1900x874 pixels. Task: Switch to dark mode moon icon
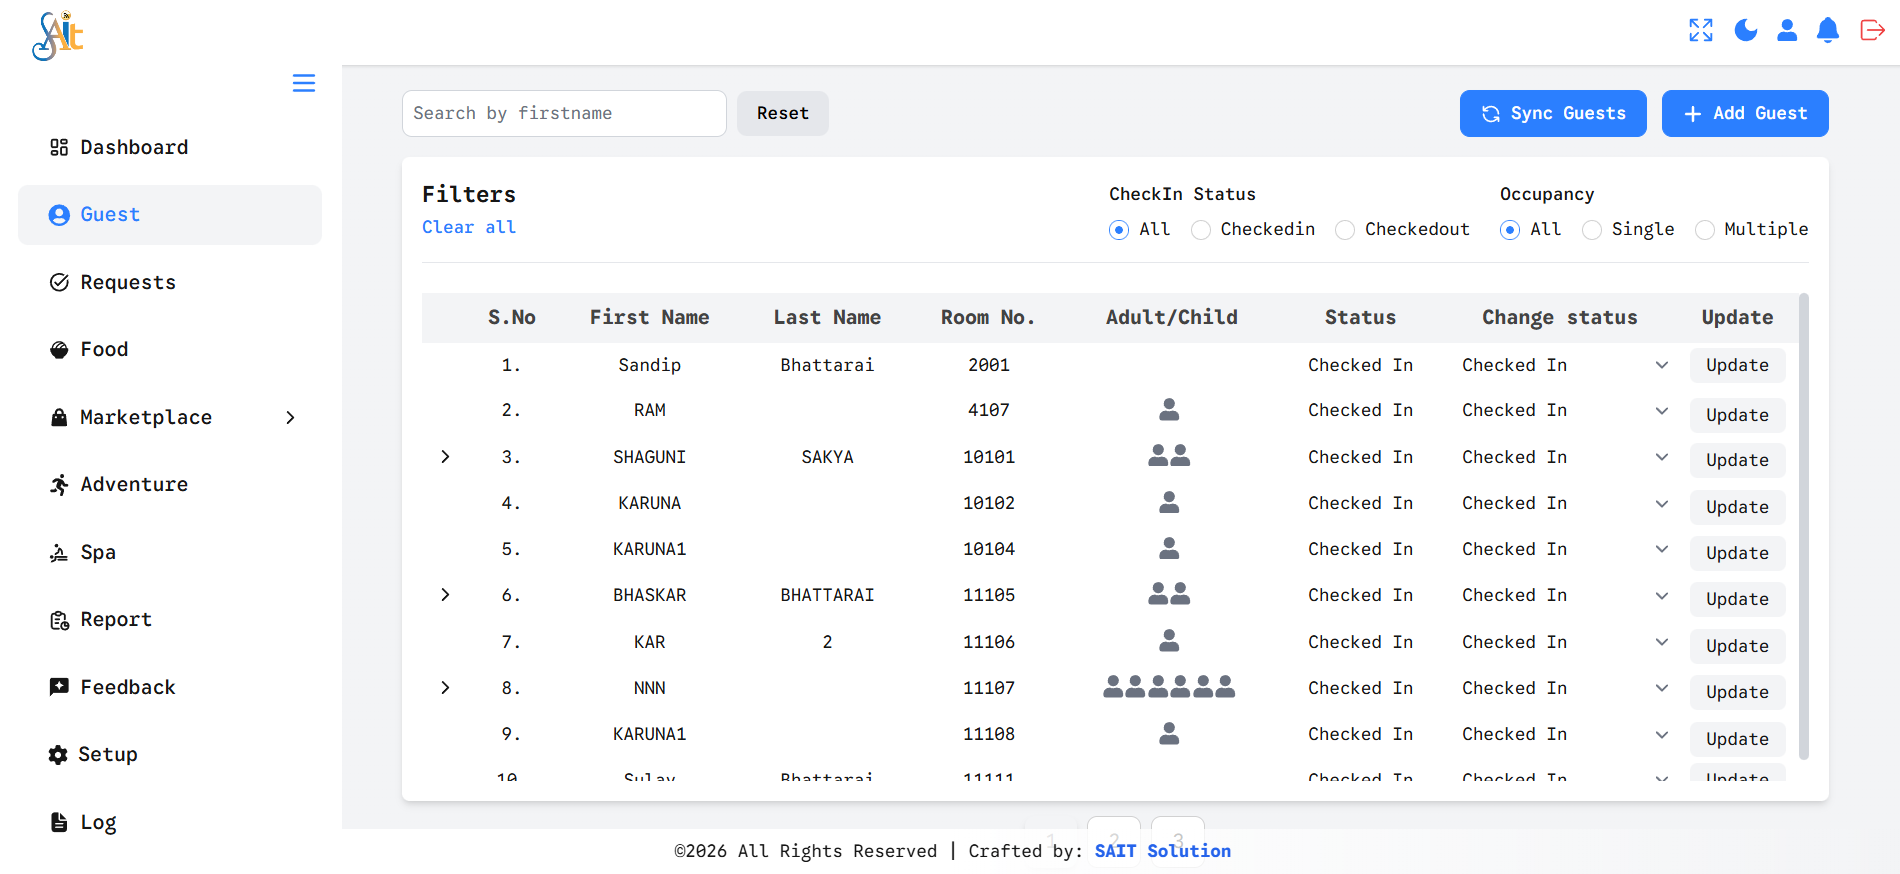point(1746,30)
